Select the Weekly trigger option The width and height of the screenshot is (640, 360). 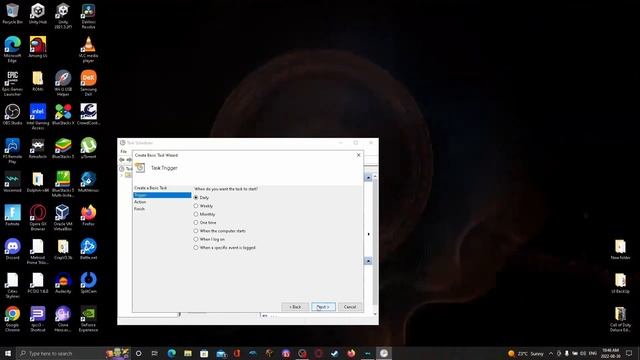pos(196,206)
